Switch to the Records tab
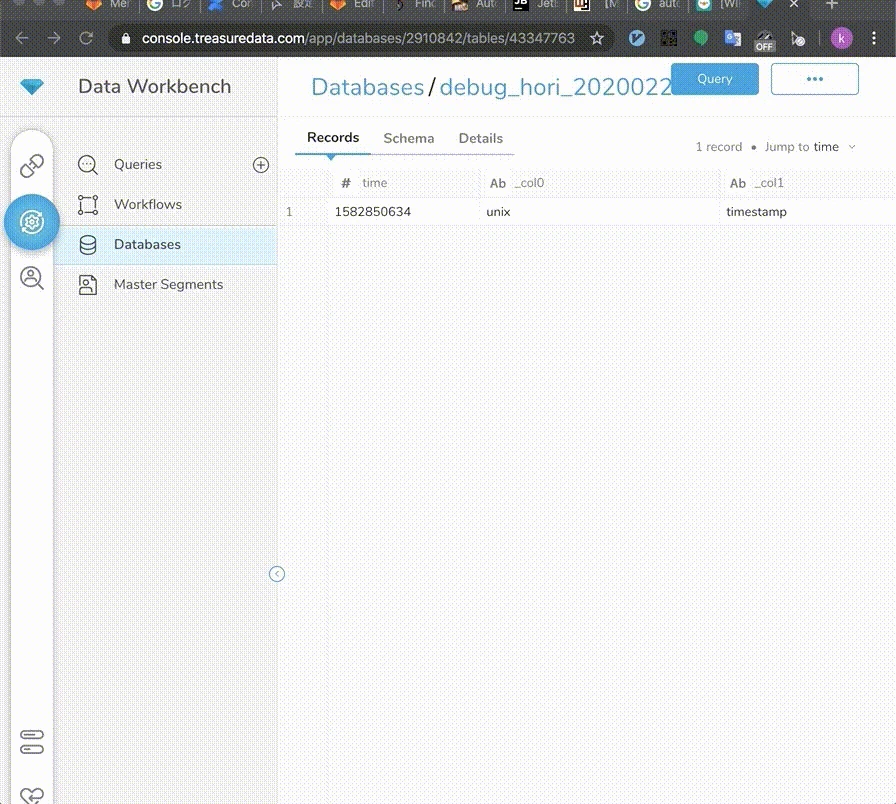The height and width of the screenshot is (804, 896). coord(333,138)
